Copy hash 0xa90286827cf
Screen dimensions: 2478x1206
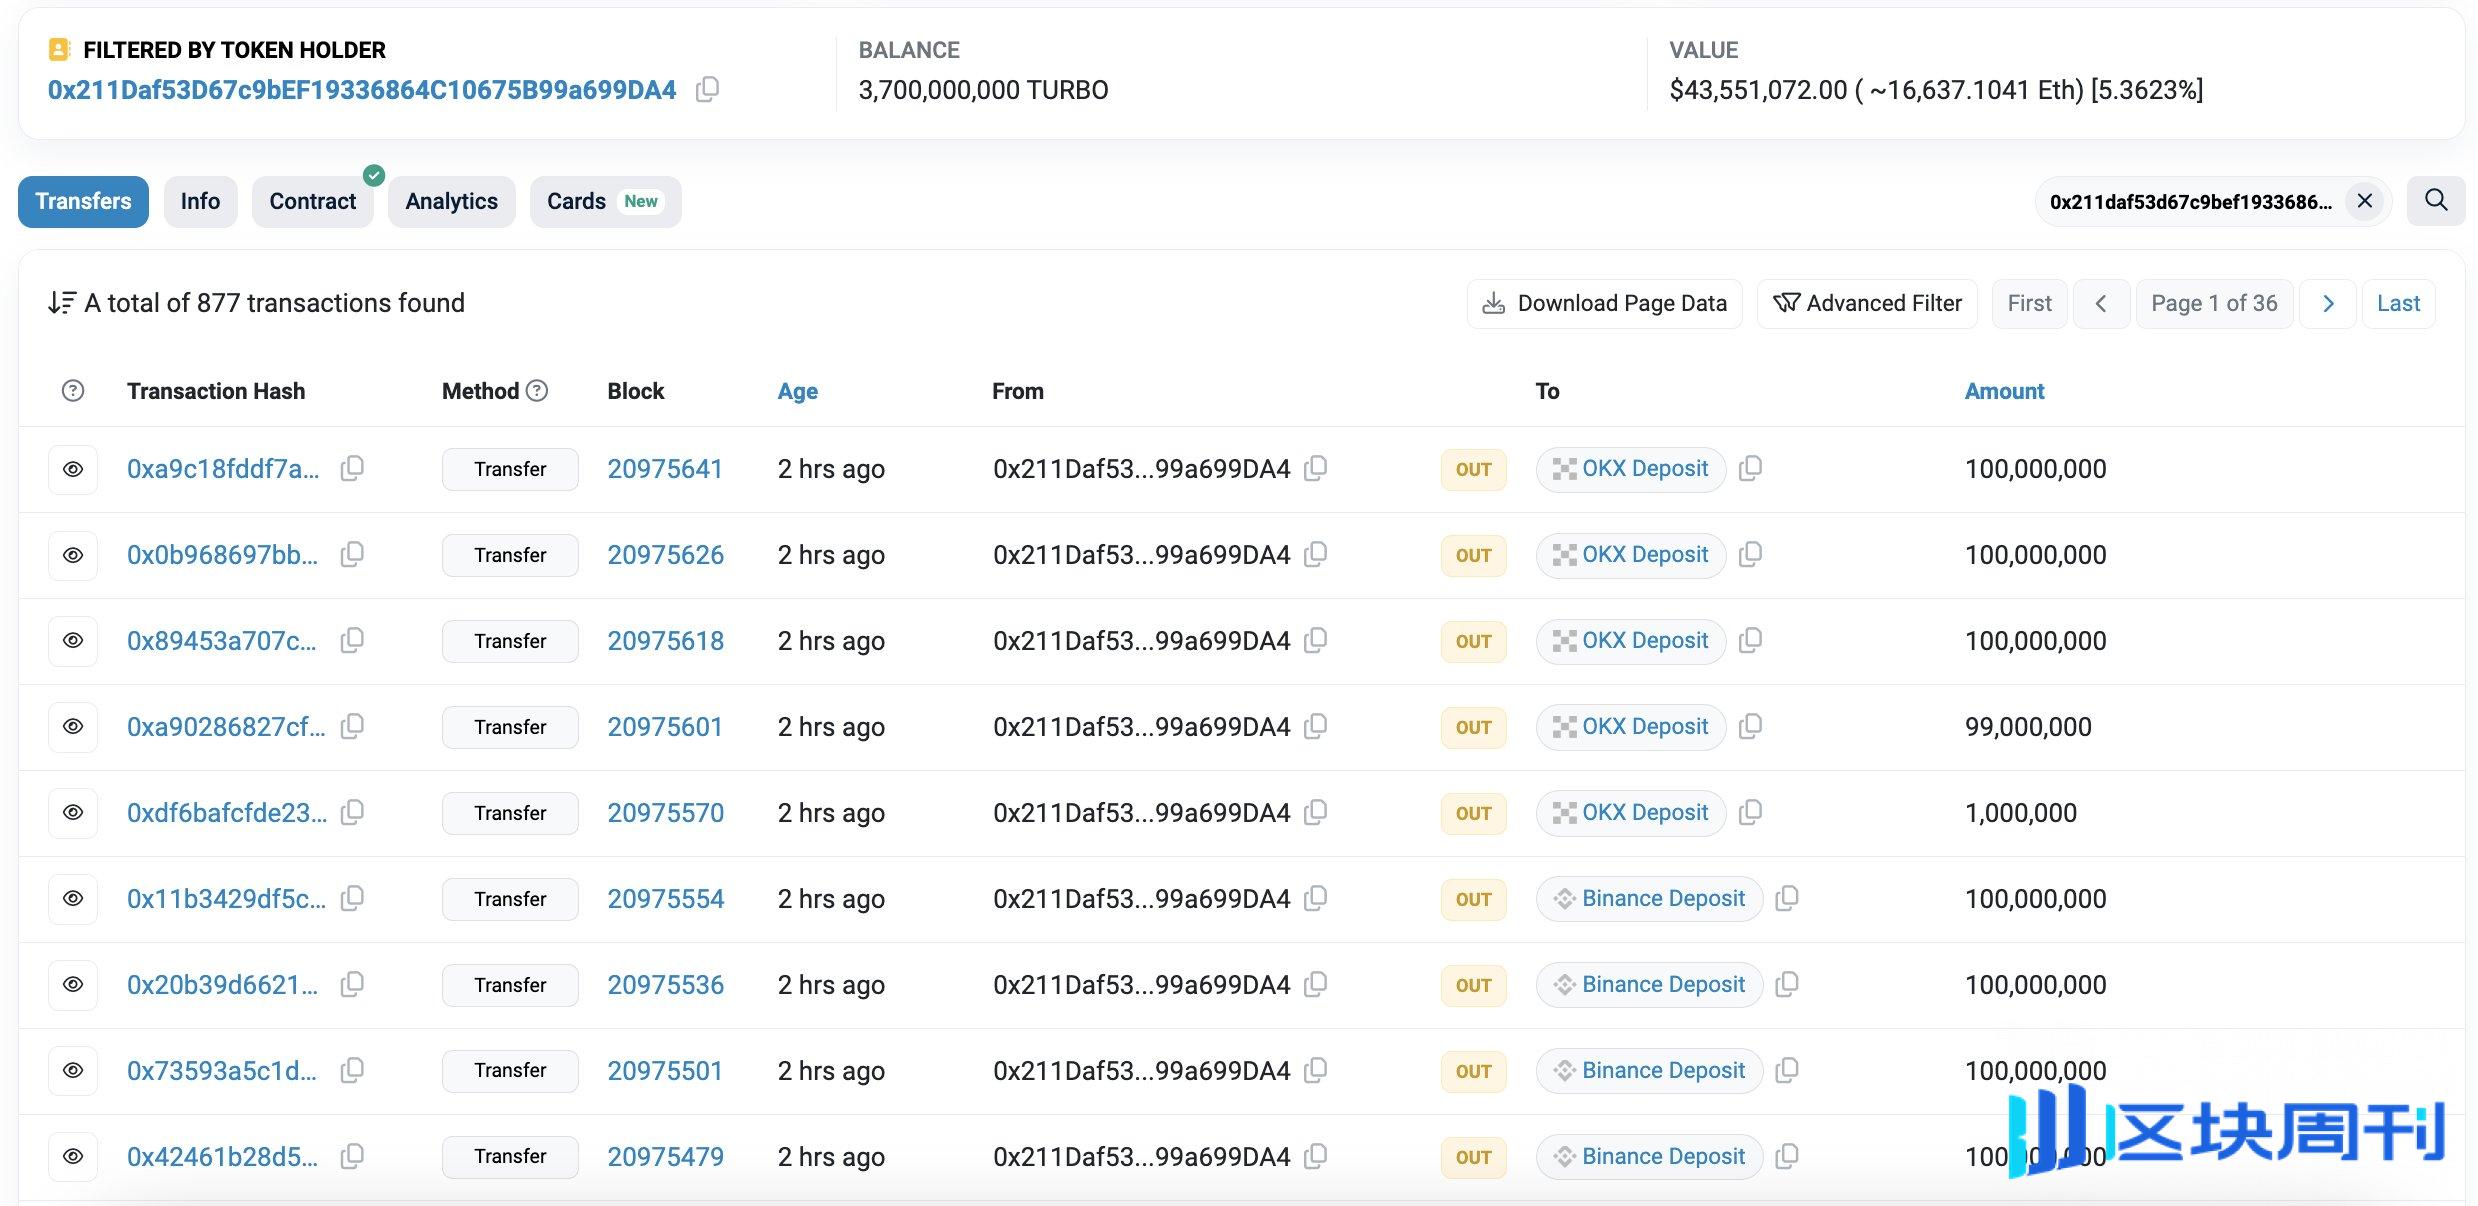[x=352, y=726]
